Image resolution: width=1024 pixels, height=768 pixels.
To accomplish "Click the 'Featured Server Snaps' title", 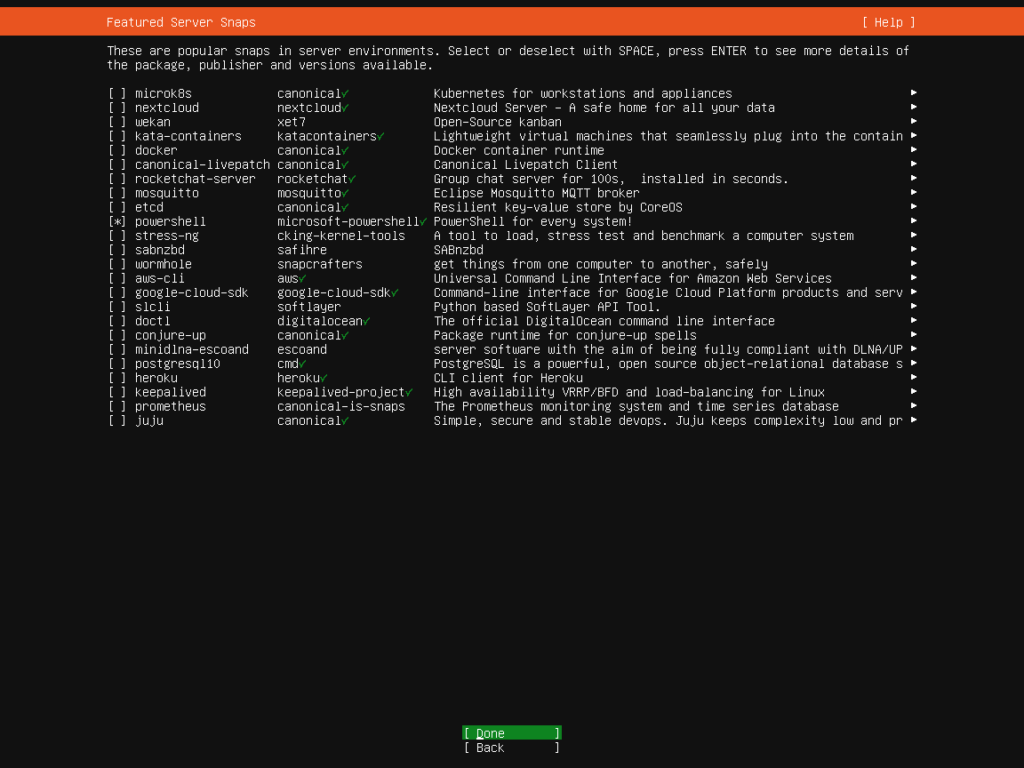I will (x=181, y=22).
